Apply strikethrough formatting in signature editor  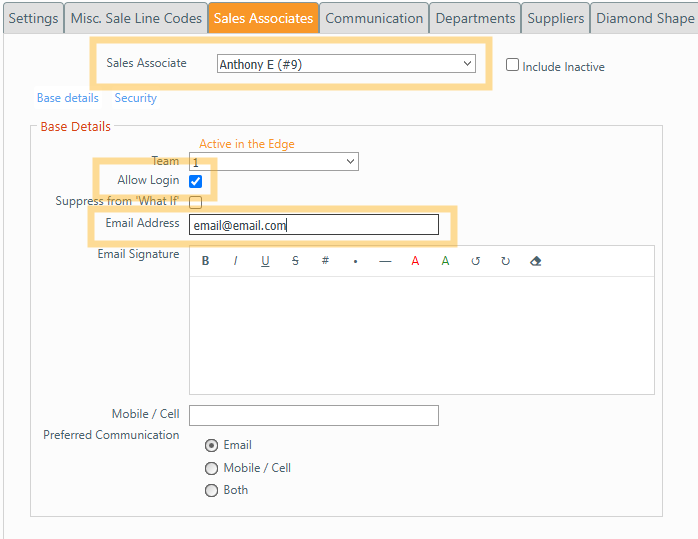point(296,262)
